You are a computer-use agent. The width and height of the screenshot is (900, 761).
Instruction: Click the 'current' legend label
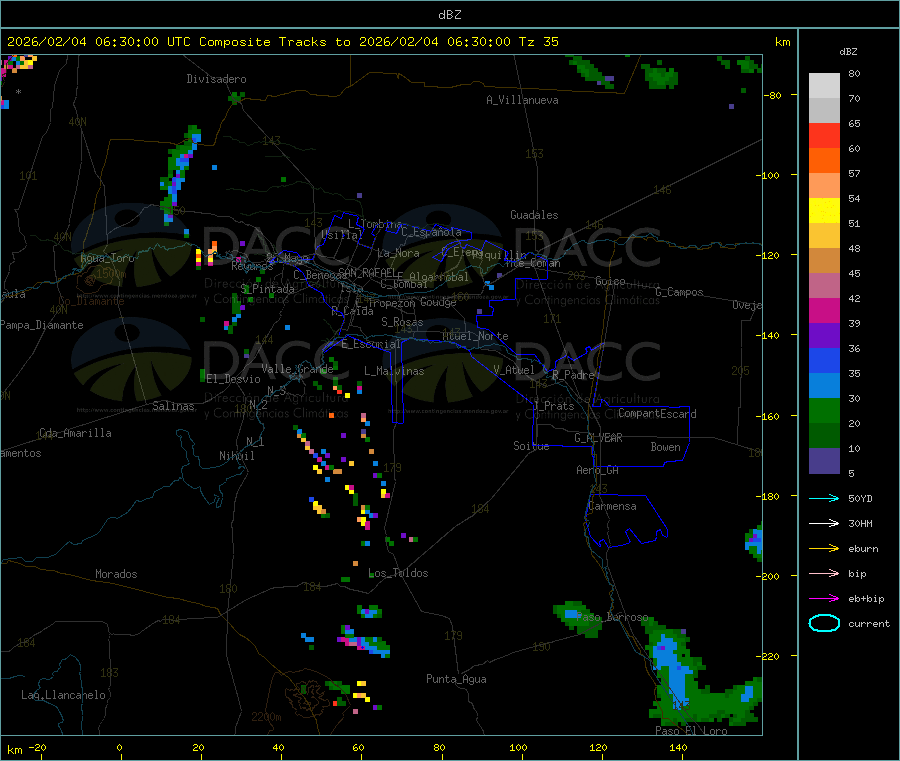pyautogui.click(x=868, y=623)
